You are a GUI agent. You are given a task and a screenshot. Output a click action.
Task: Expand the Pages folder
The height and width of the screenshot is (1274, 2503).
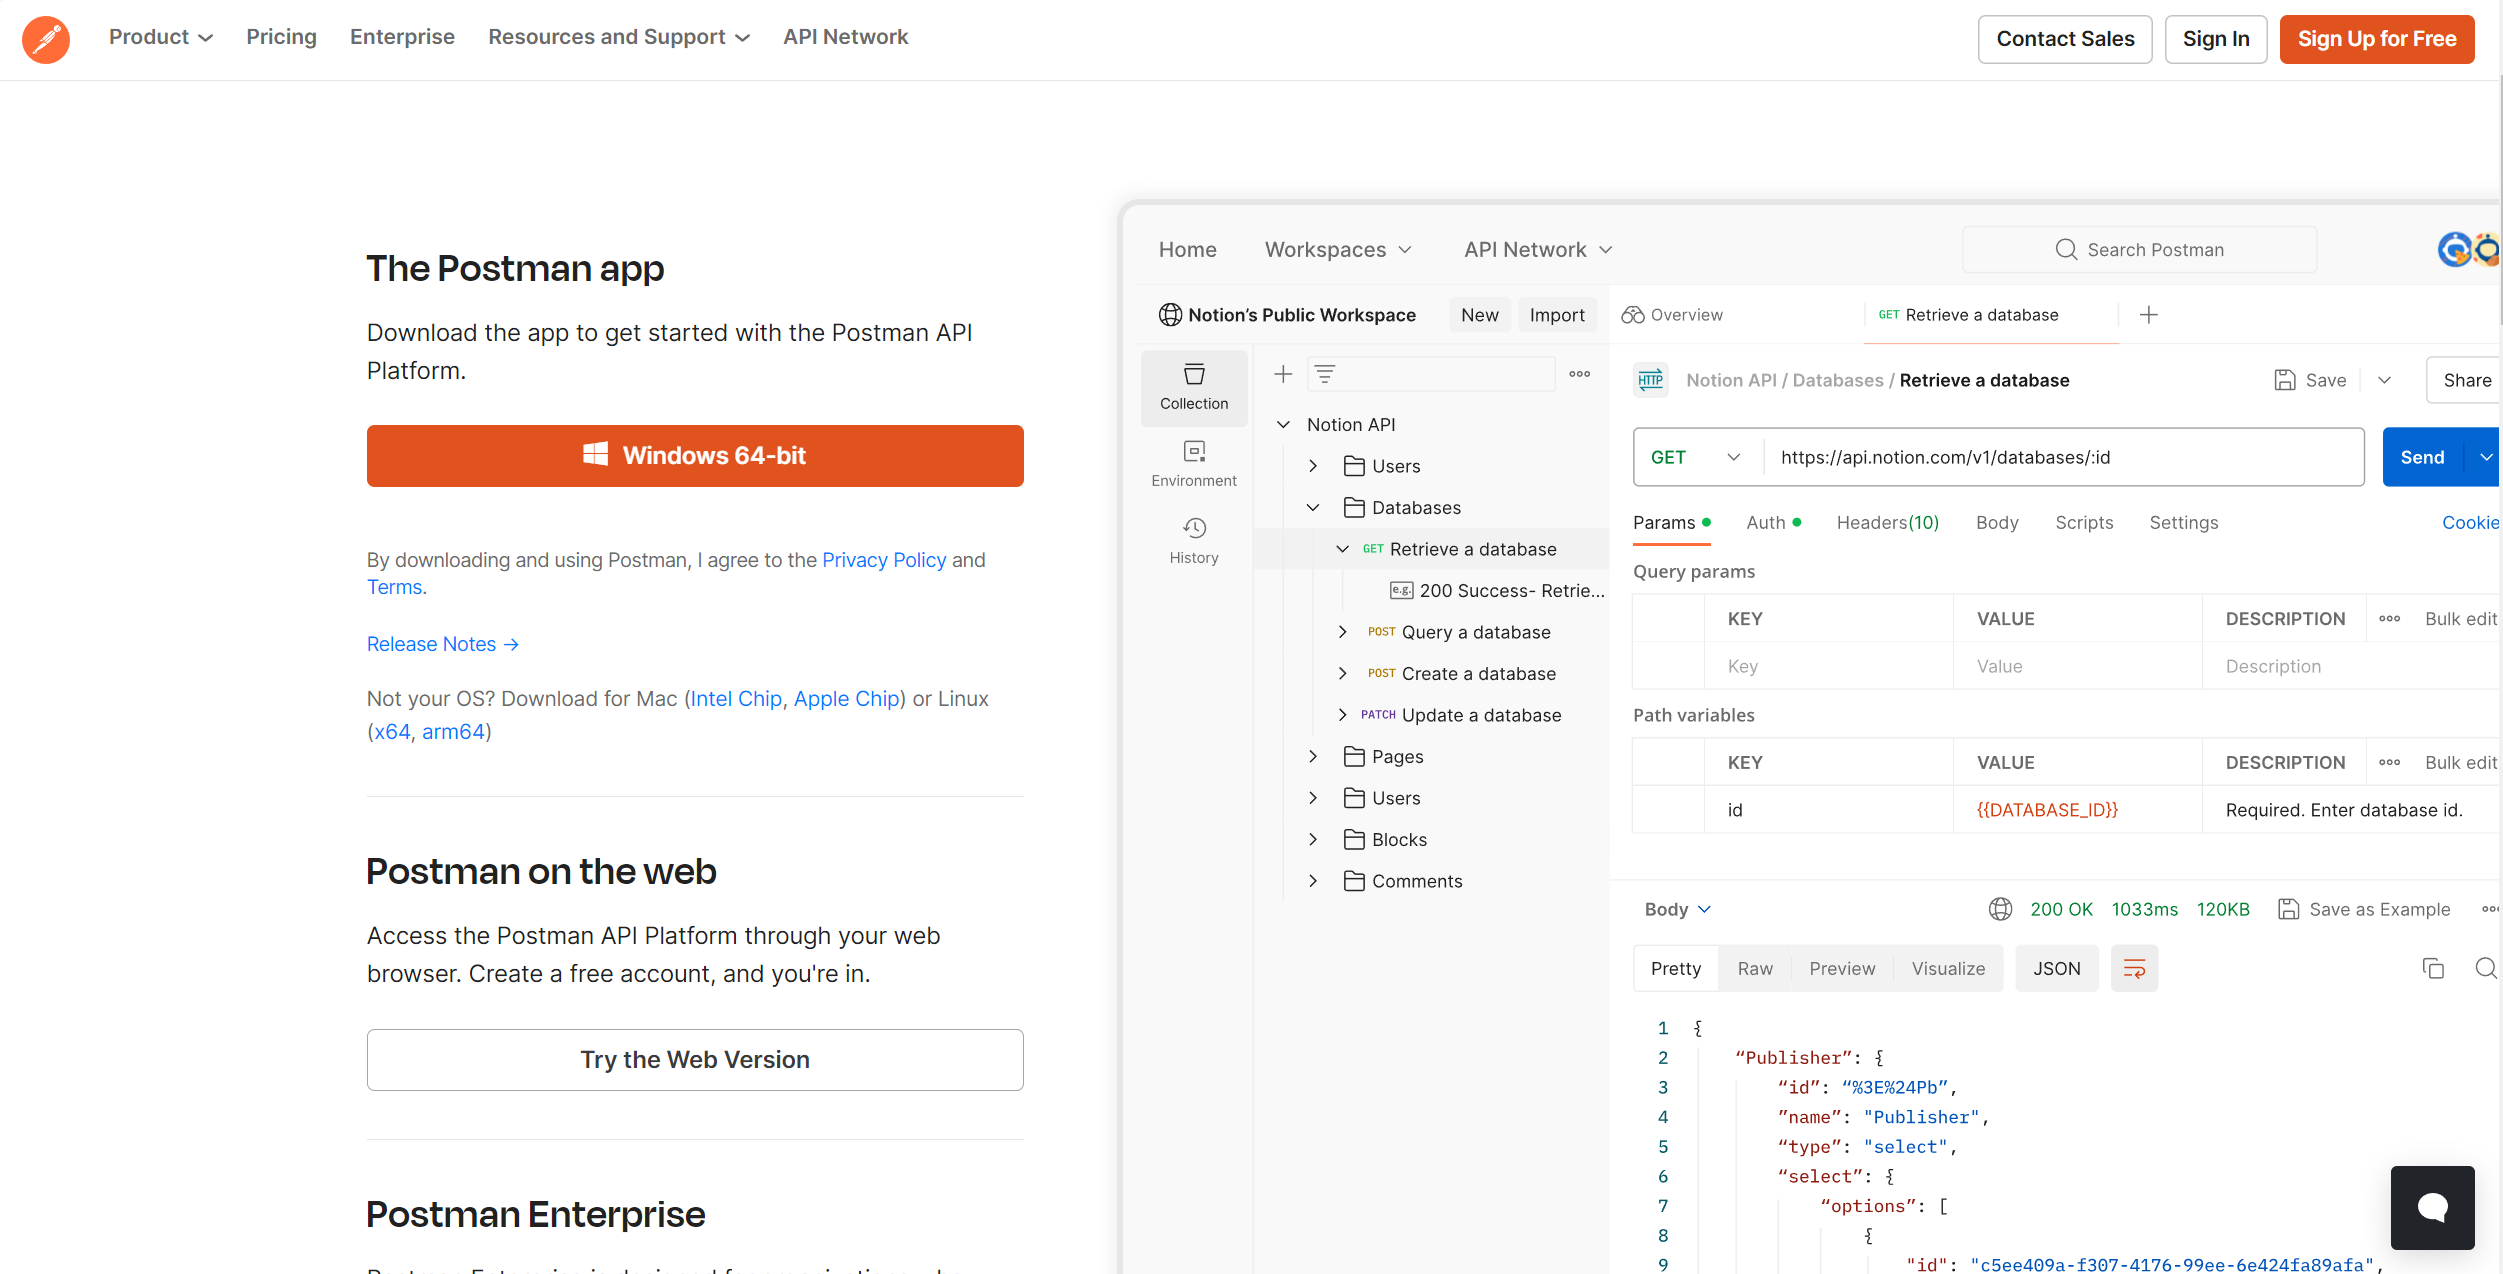click(x=1313, y=757)
